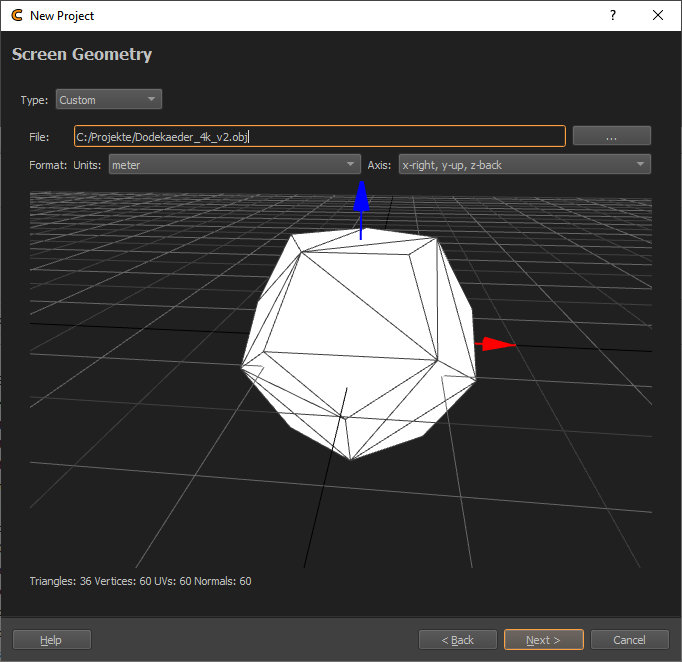Browse for a file with the ... button
This screenshot has height=662, width=682.
[x=611, y=136]
